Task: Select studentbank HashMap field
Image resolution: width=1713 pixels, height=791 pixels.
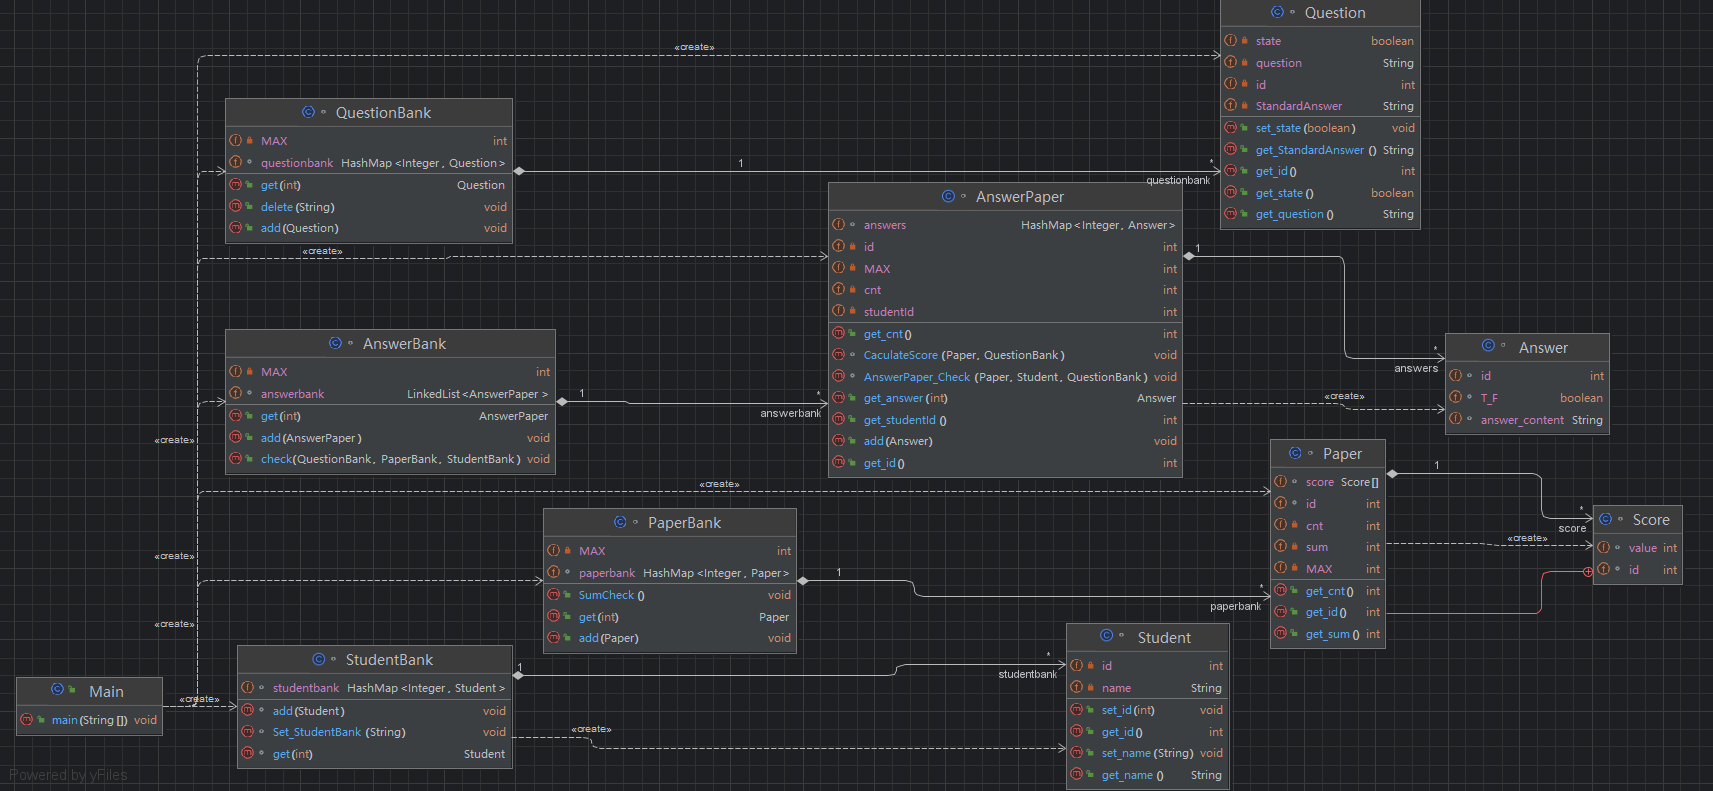Action: pos(375,688)
